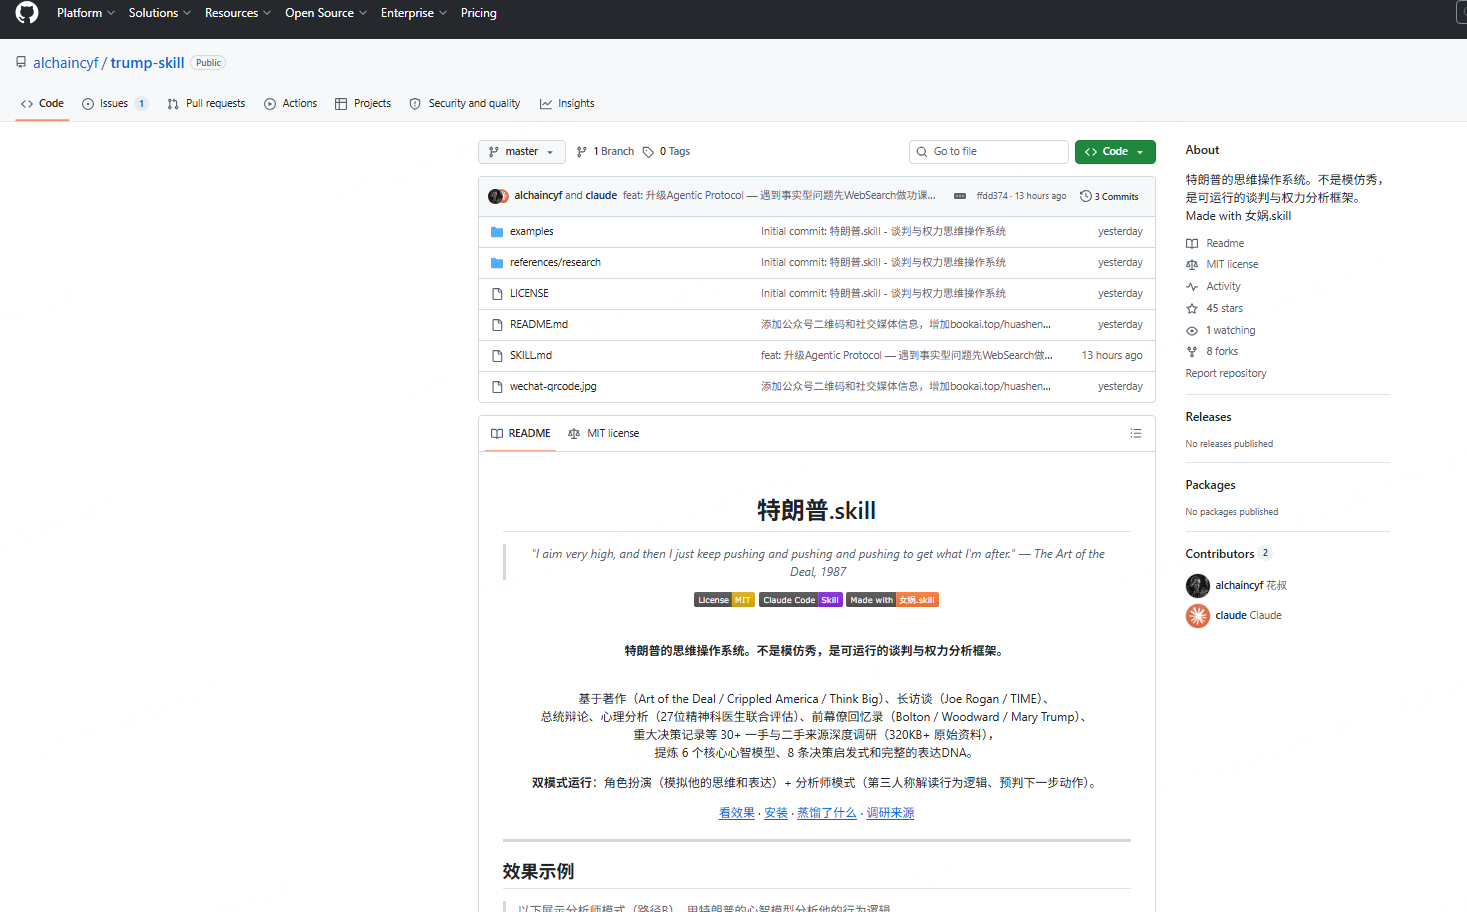The height and width of the screenshot is (912, 1467).
Task: View the 1 Branch list
Action: [606, 152]
